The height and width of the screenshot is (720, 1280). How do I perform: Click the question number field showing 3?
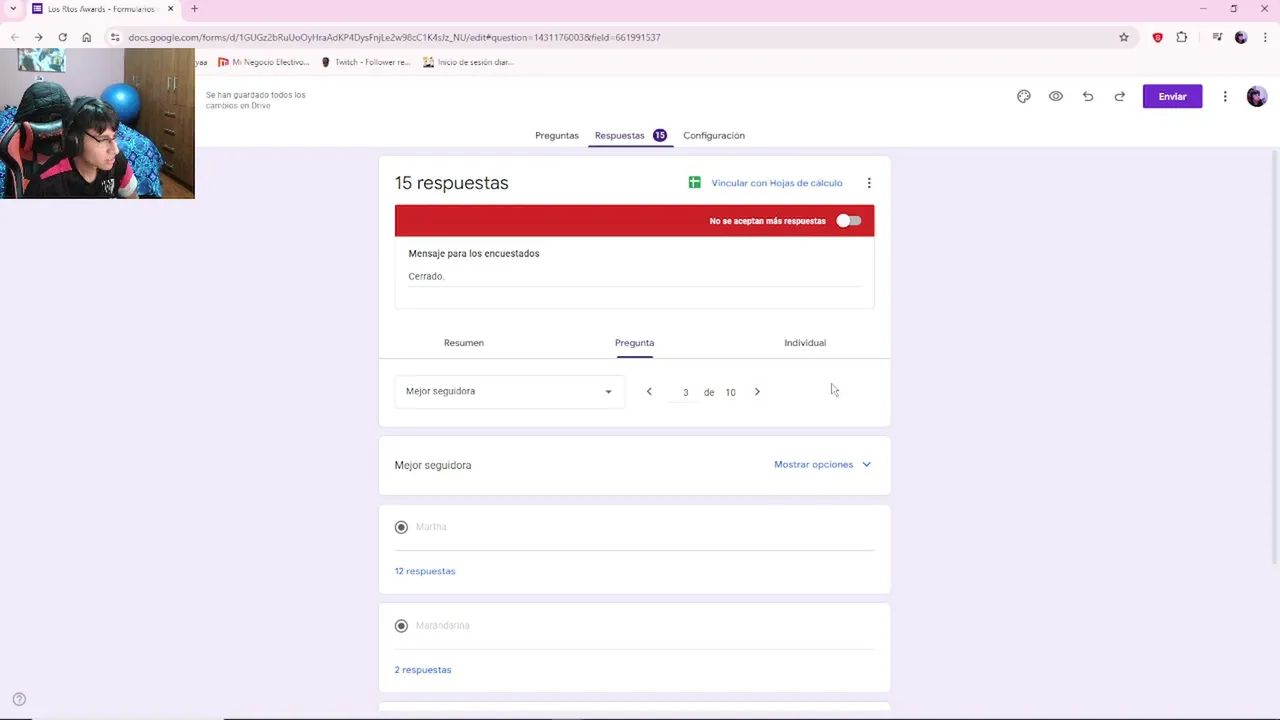point(686,392)
